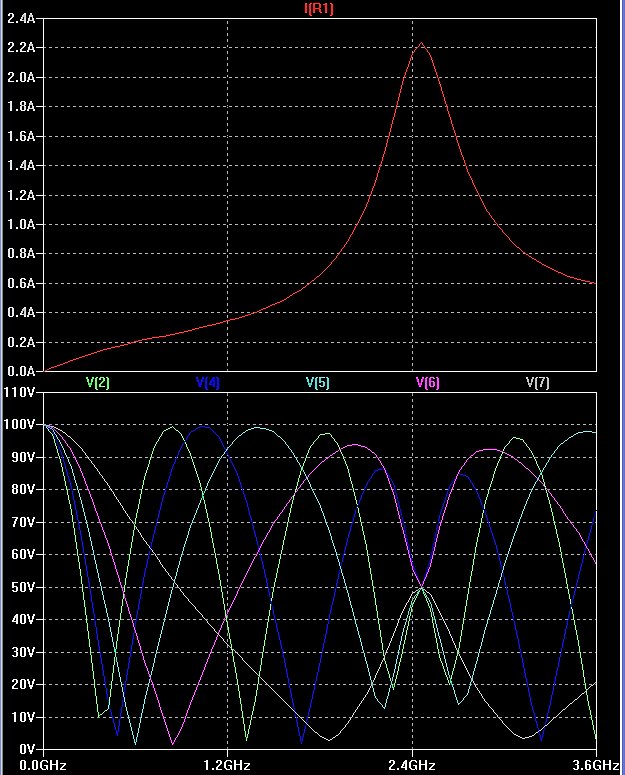Pick the magenta V(6) trace label

(427, 382)
